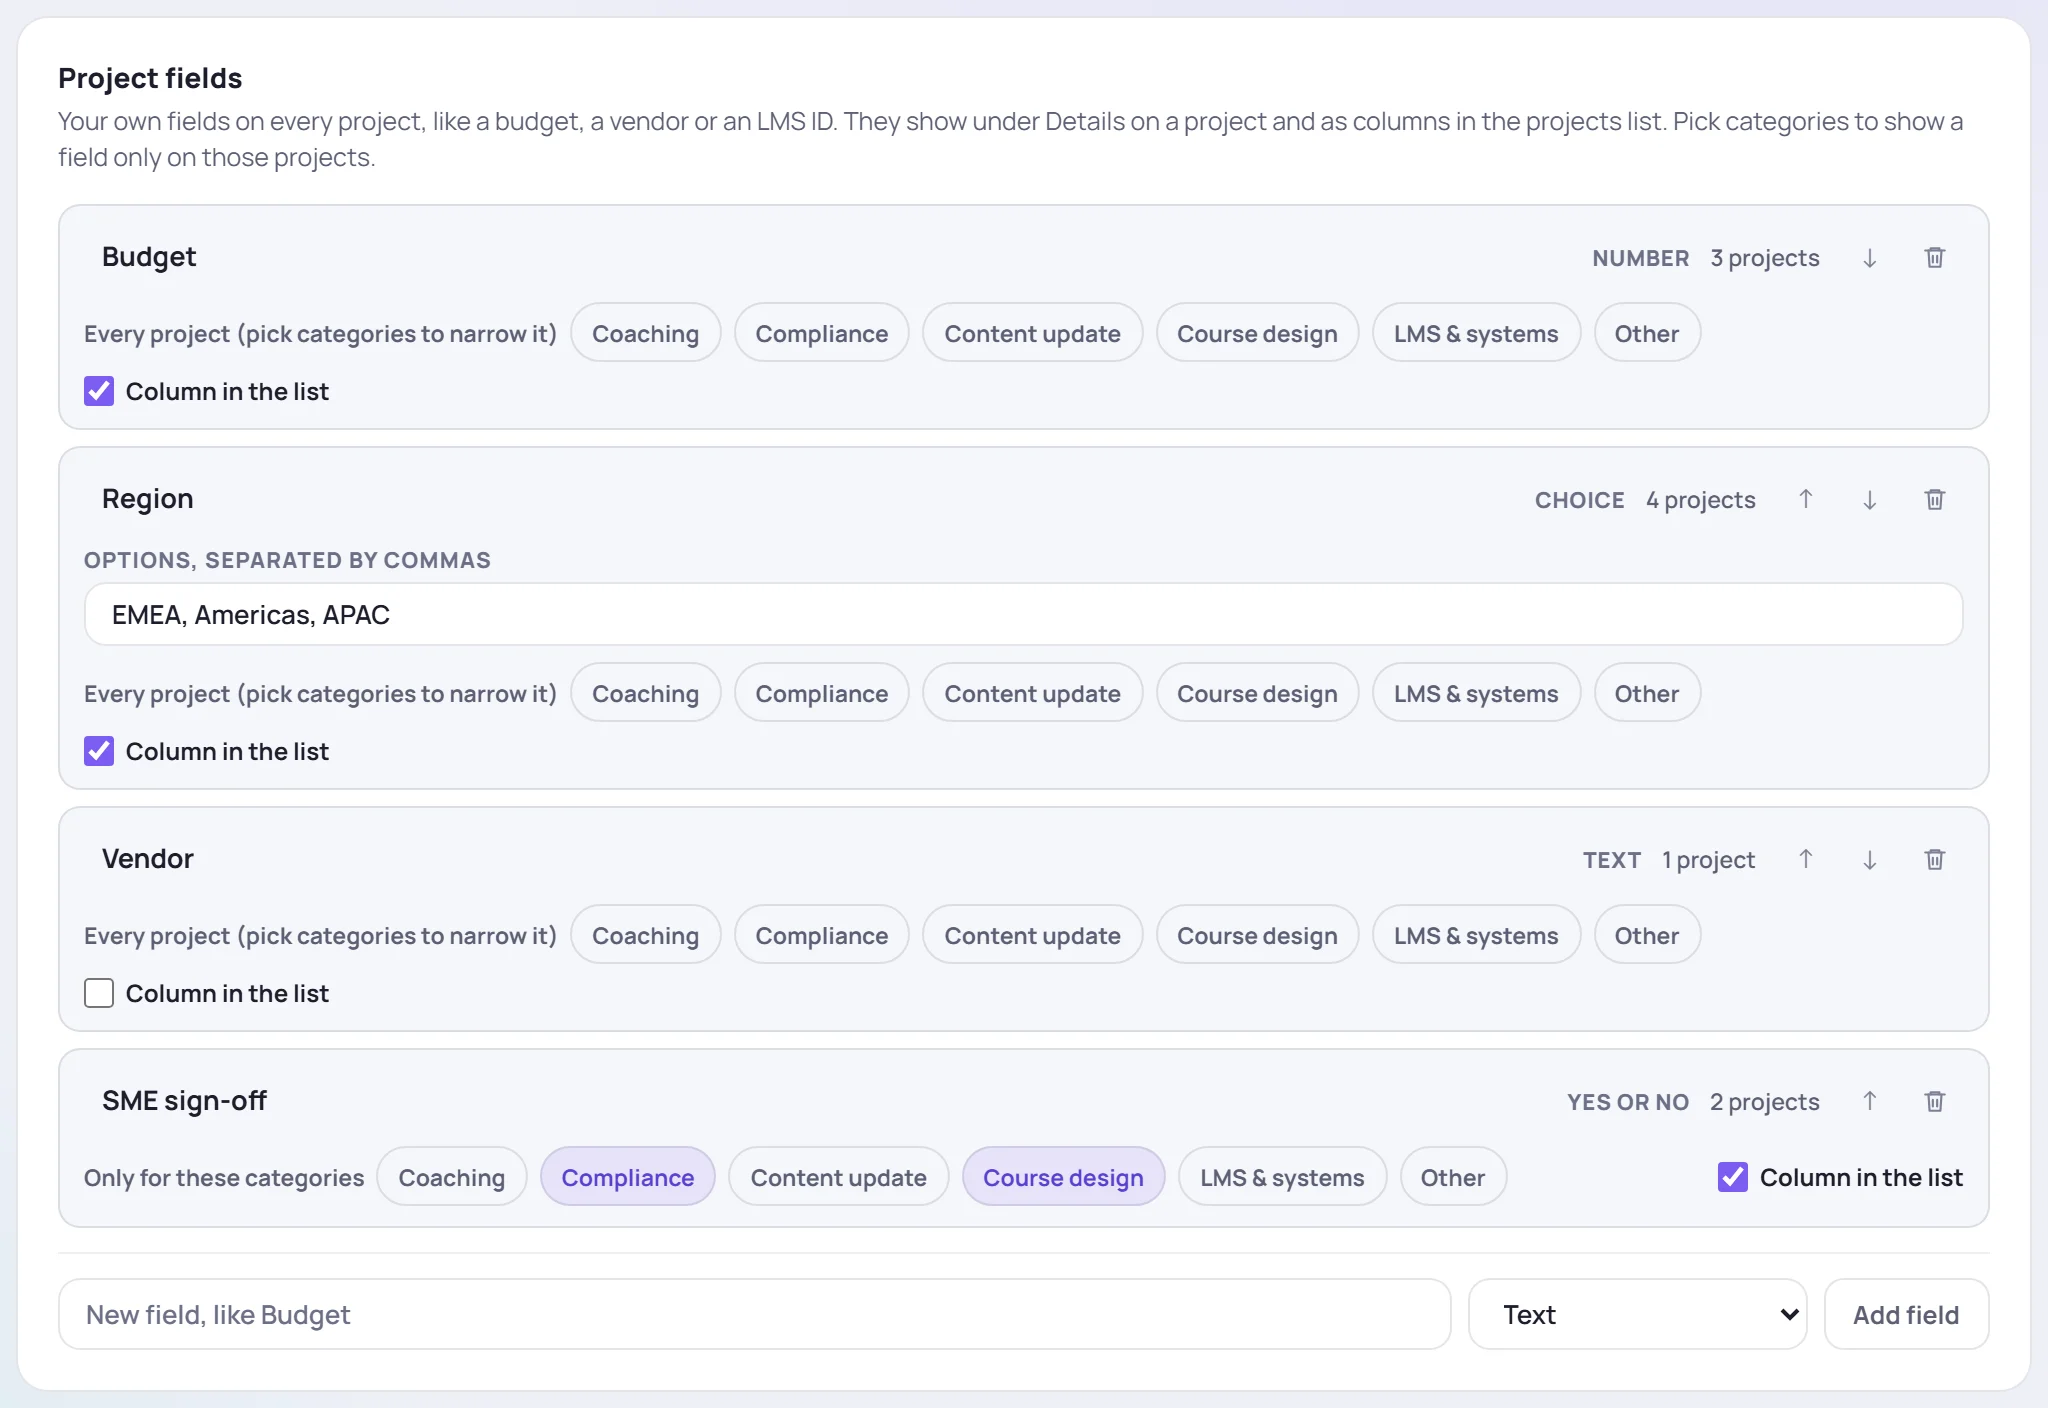Select Other category for Budget
The width and height of the screenshot is (2048, 1408).
coord(1646,333)
